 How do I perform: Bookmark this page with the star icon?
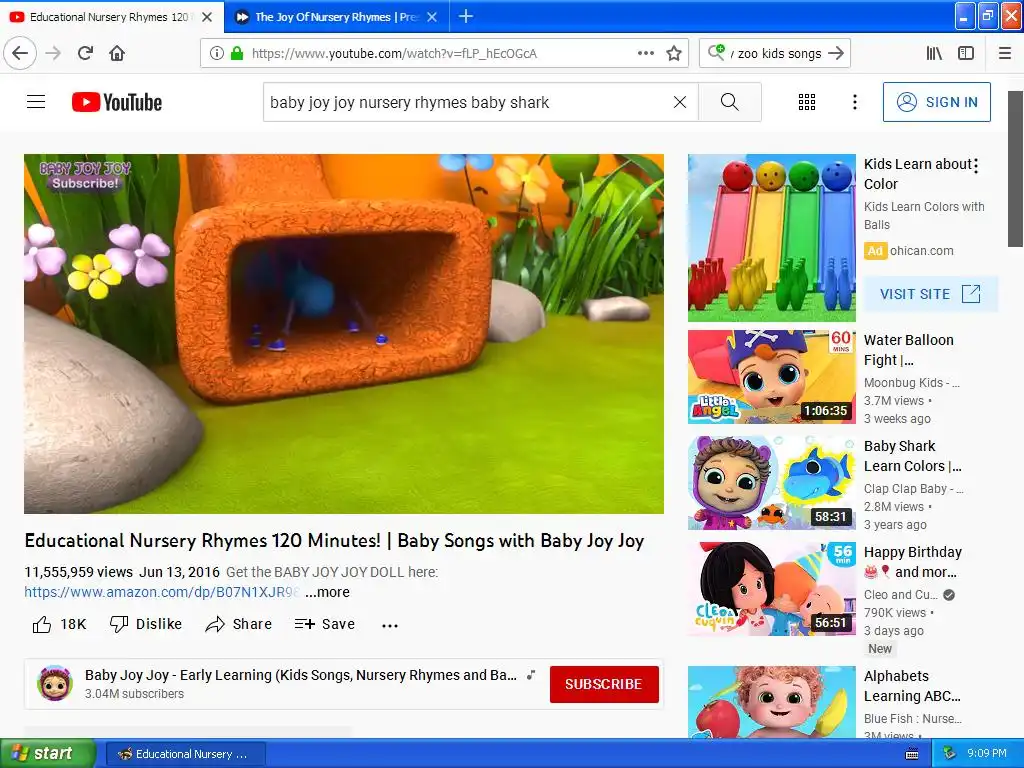point(674,53)
